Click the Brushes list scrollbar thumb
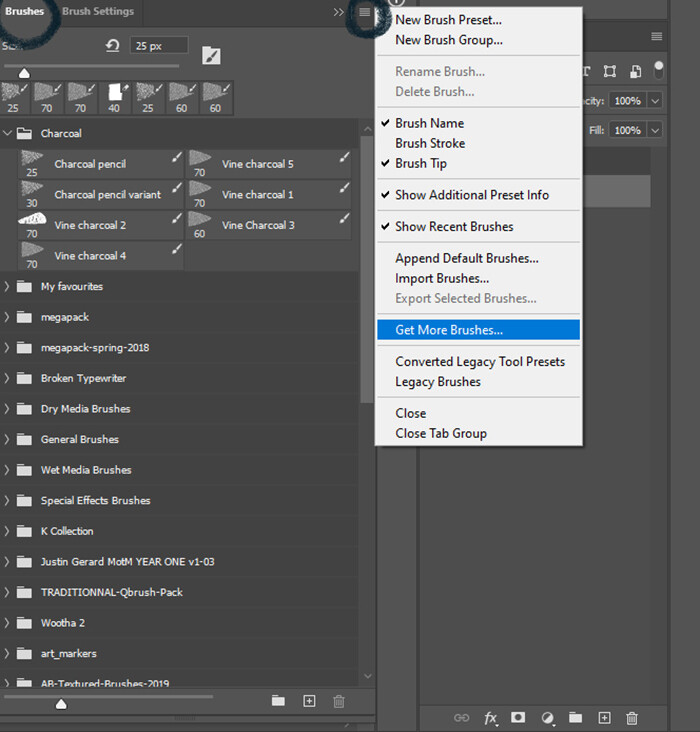The image size is (700, 732). tap(367, 269)
